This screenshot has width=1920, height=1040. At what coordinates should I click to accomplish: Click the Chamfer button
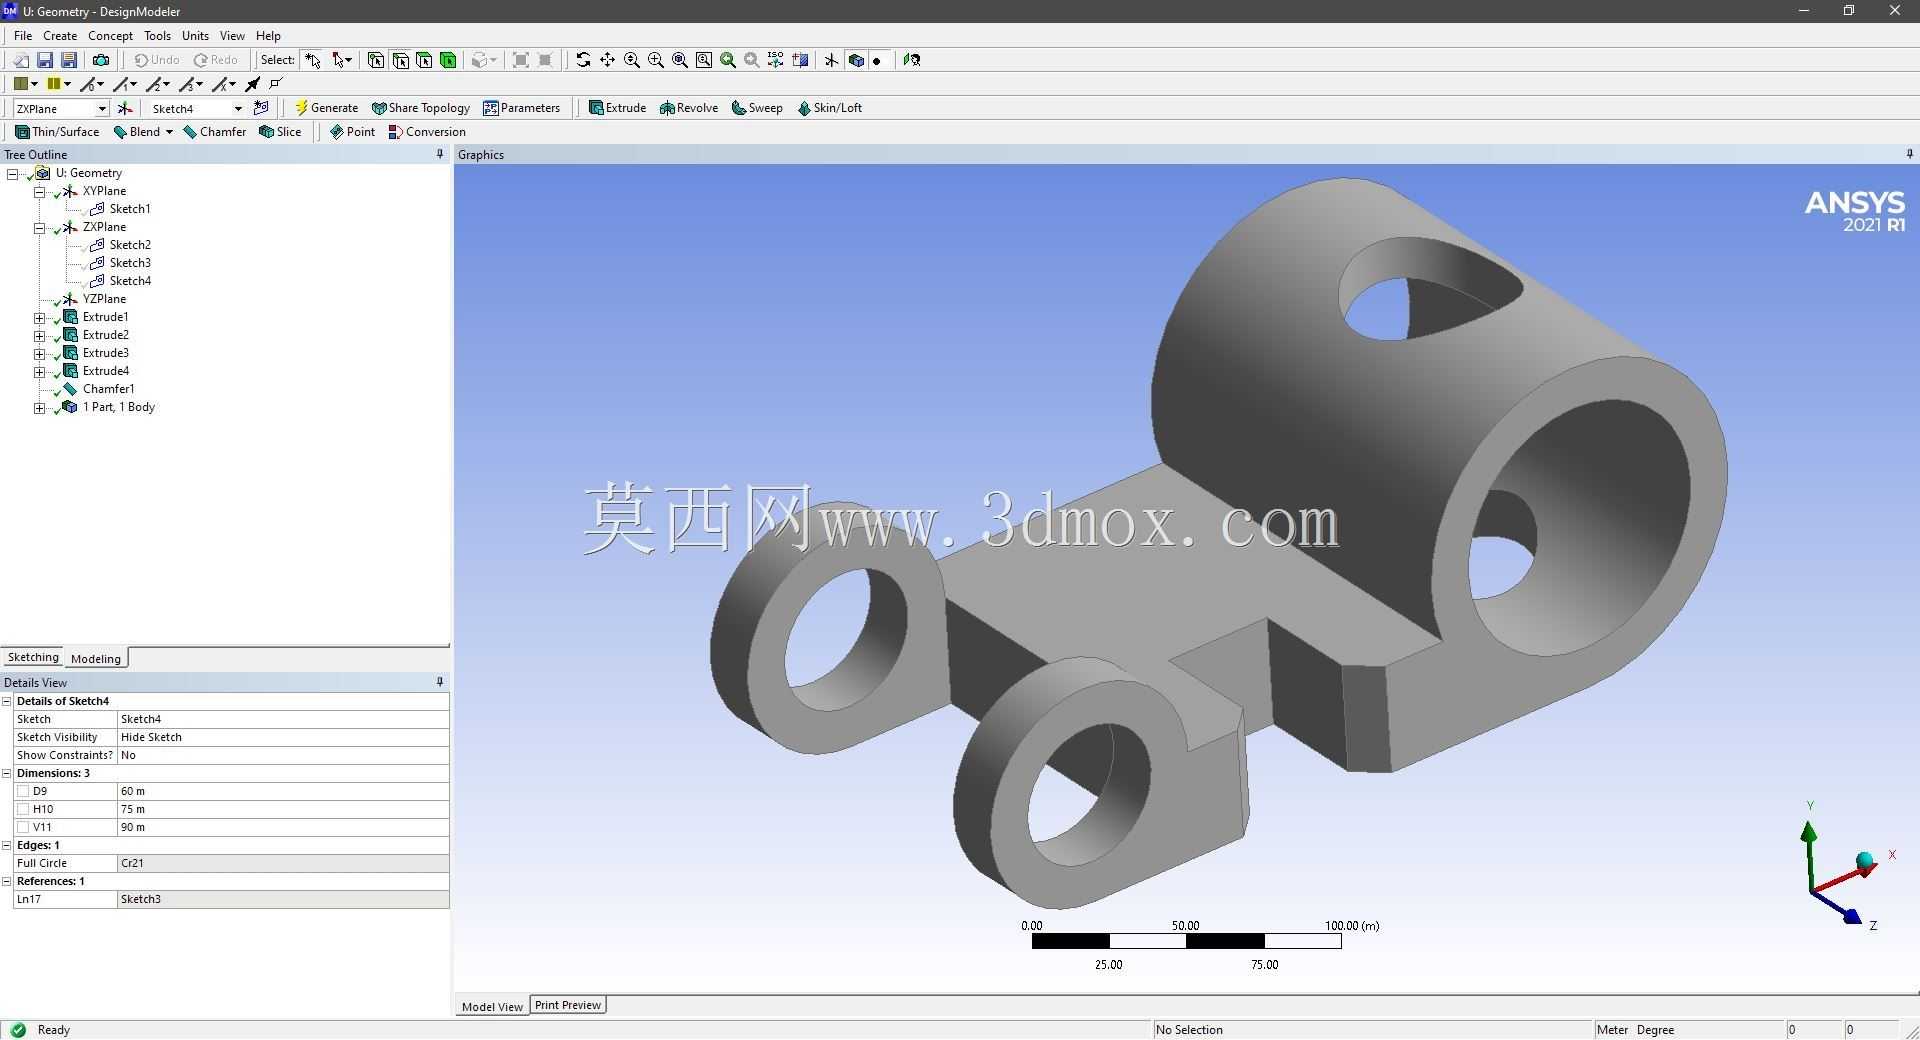coord(214,132)
